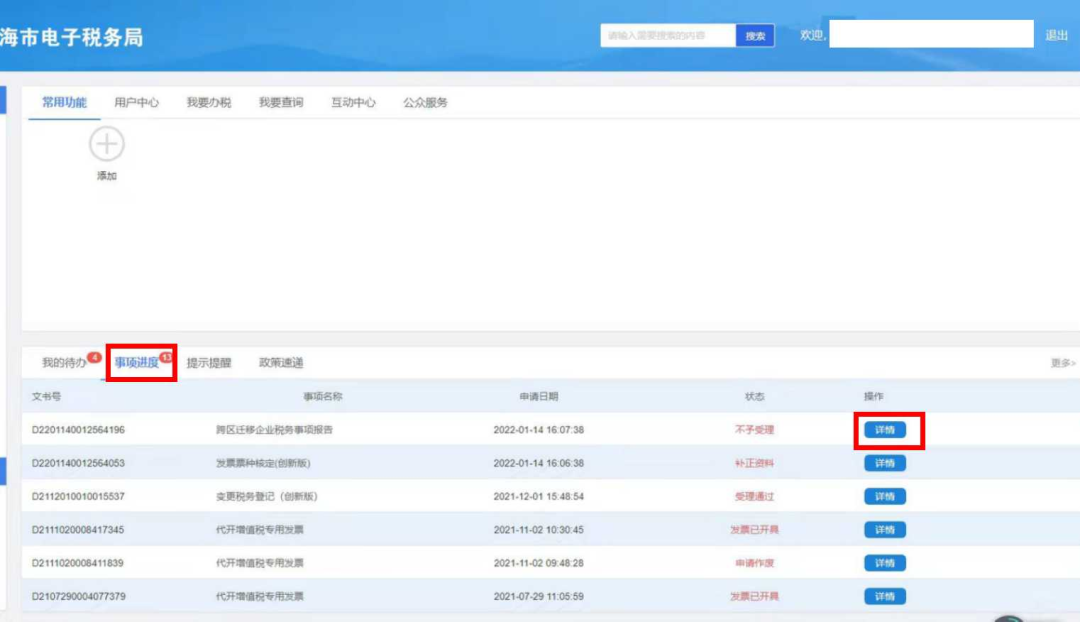Click the 搜索 search button
Viewport: 1080px width, 622px height.
tap(755, 36)
